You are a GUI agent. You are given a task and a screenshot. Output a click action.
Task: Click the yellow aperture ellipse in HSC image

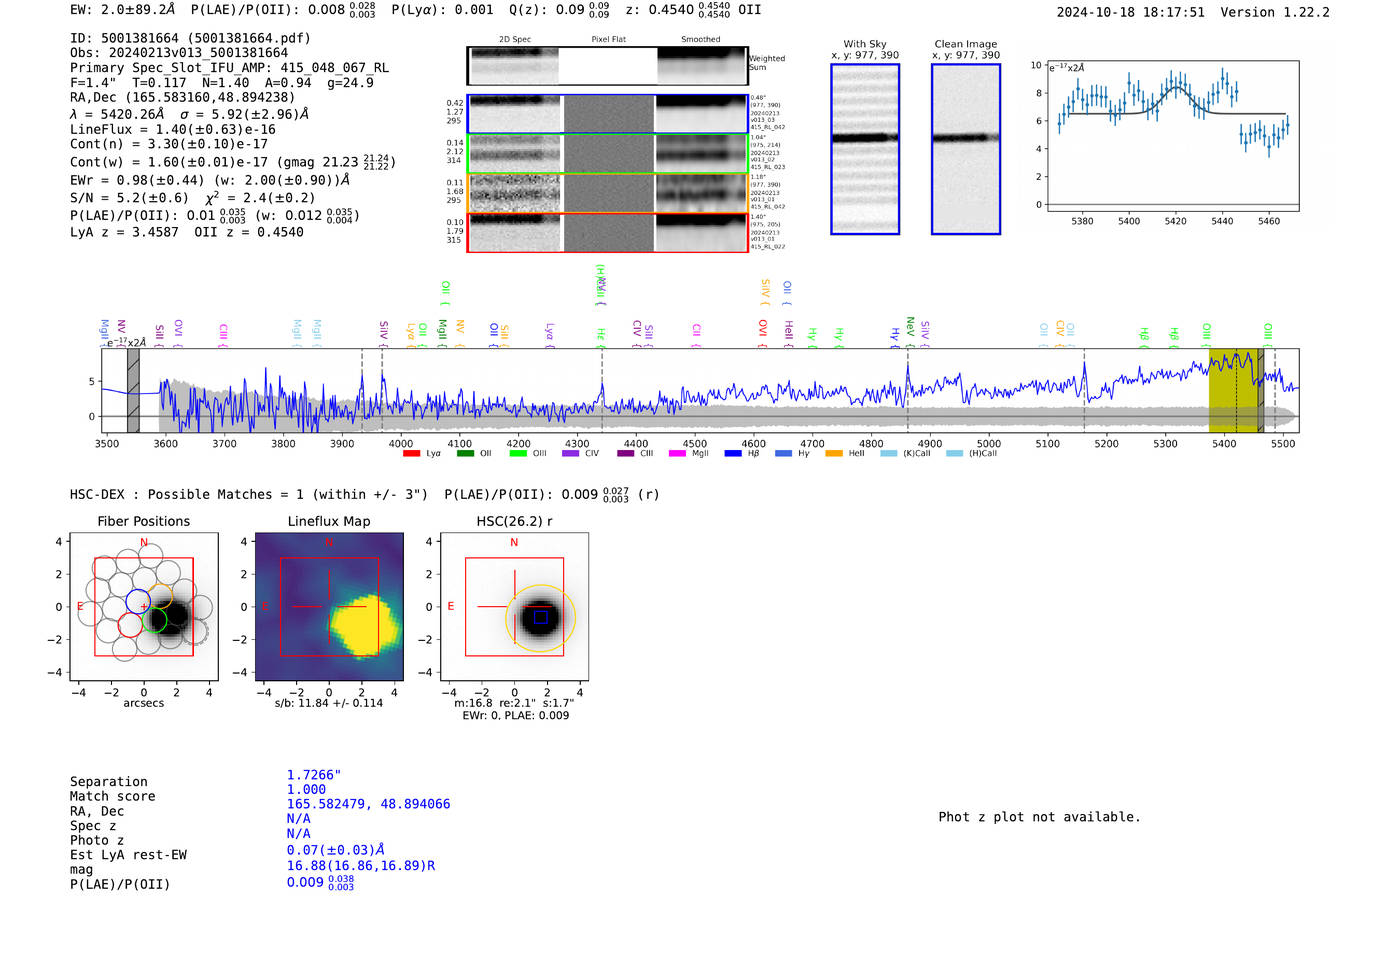541,618
